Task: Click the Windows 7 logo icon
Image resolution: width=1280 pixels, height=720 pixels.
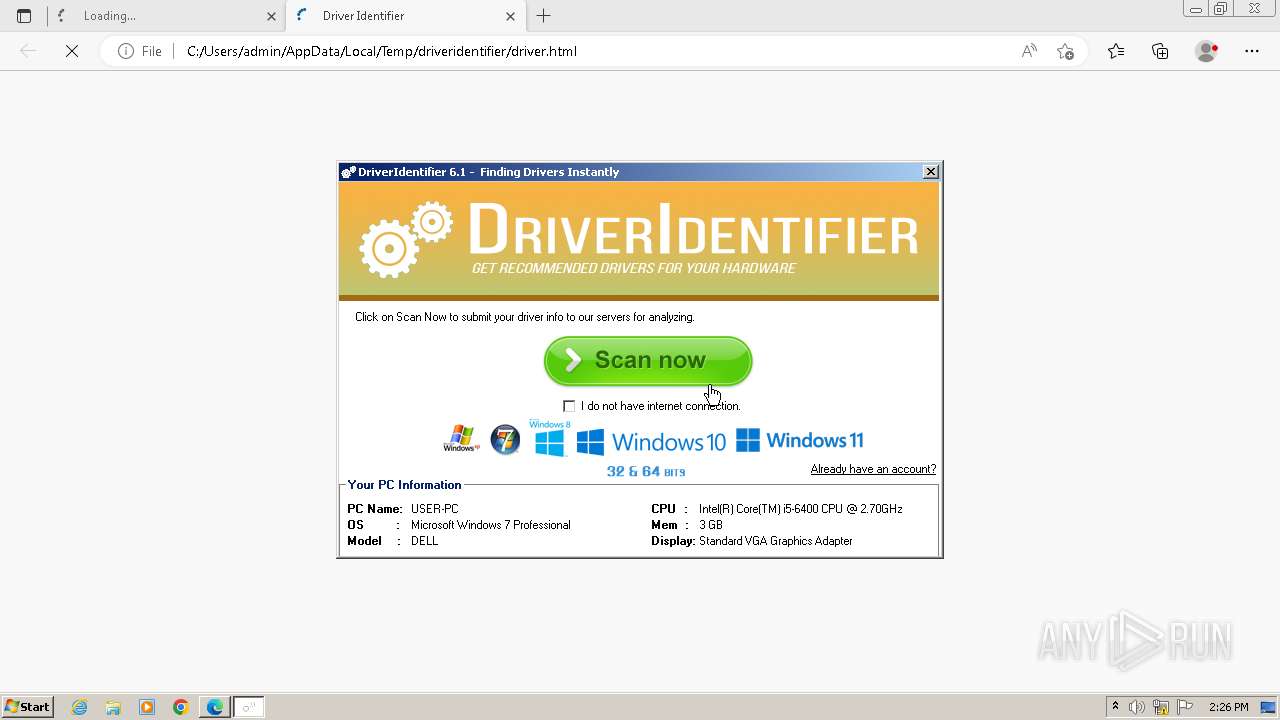Action: [x=505, y=439]
